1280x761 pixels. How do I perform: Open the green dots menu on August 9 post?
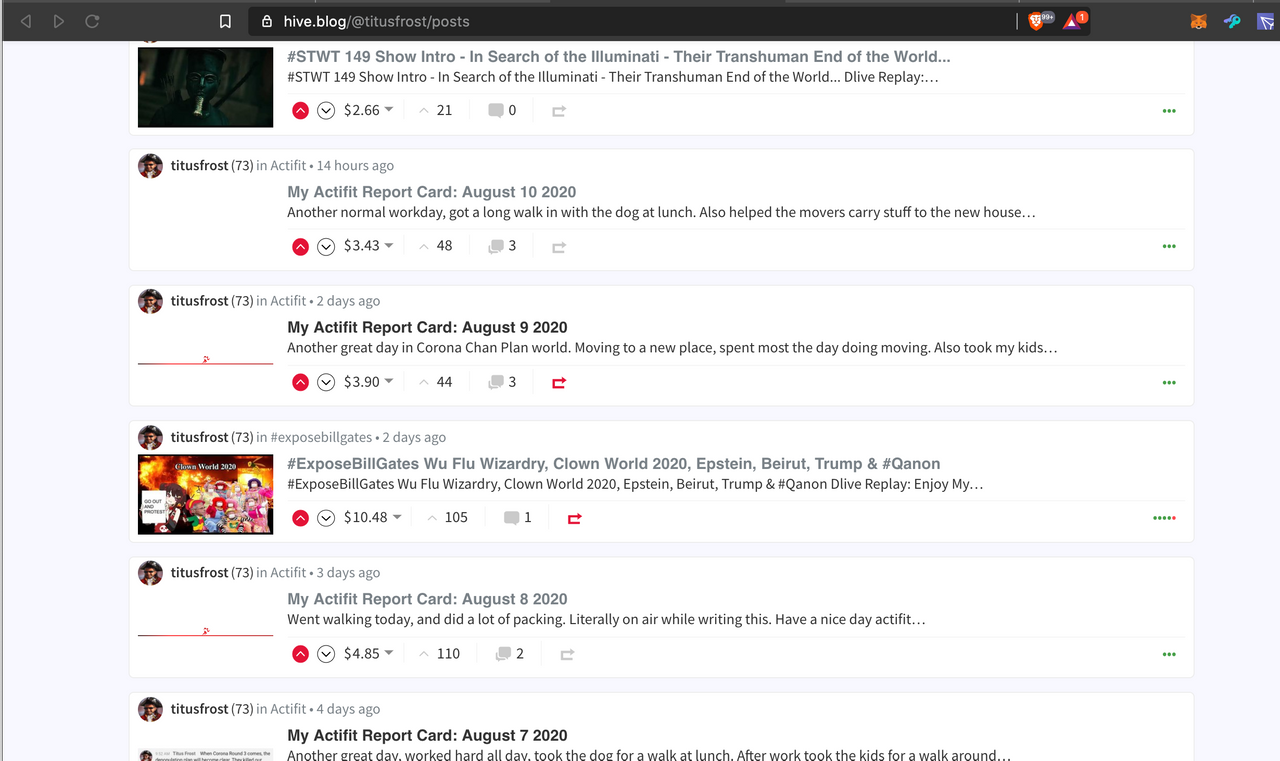[1169, 382]
